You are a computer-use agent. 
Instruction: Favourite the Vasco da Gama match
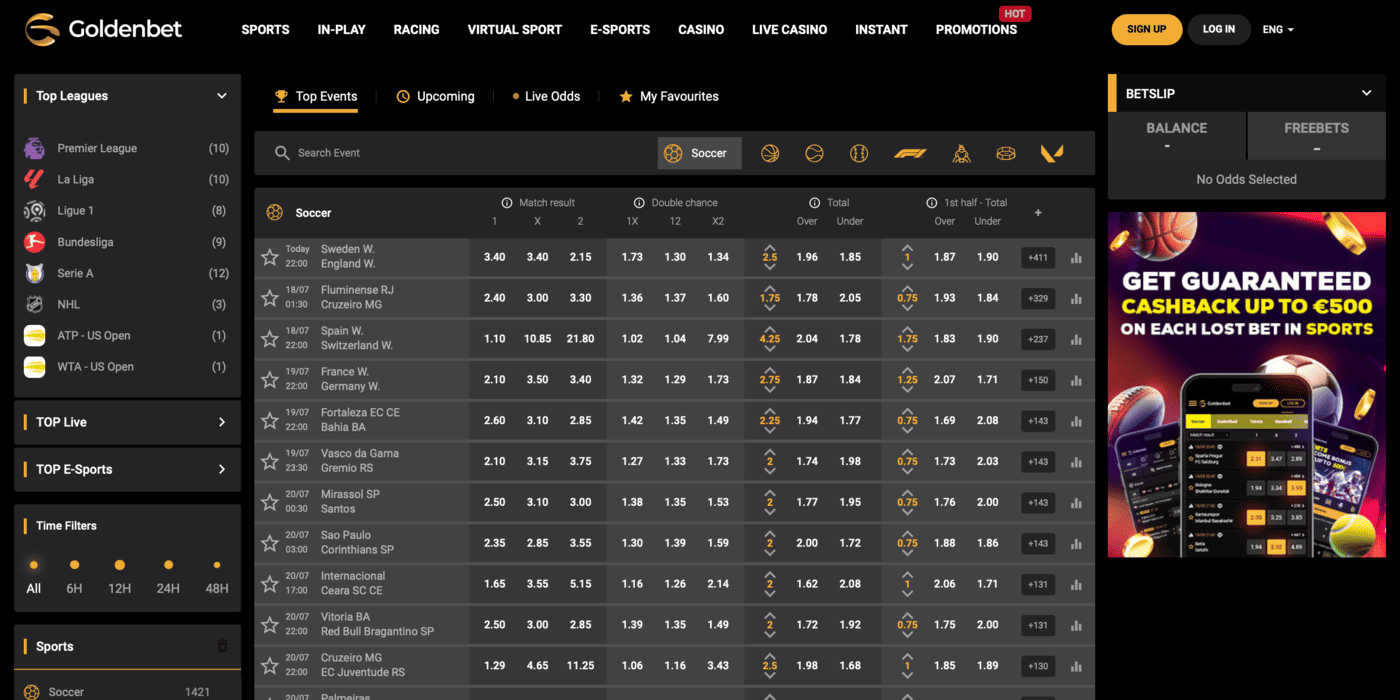(x=270, y=461)
